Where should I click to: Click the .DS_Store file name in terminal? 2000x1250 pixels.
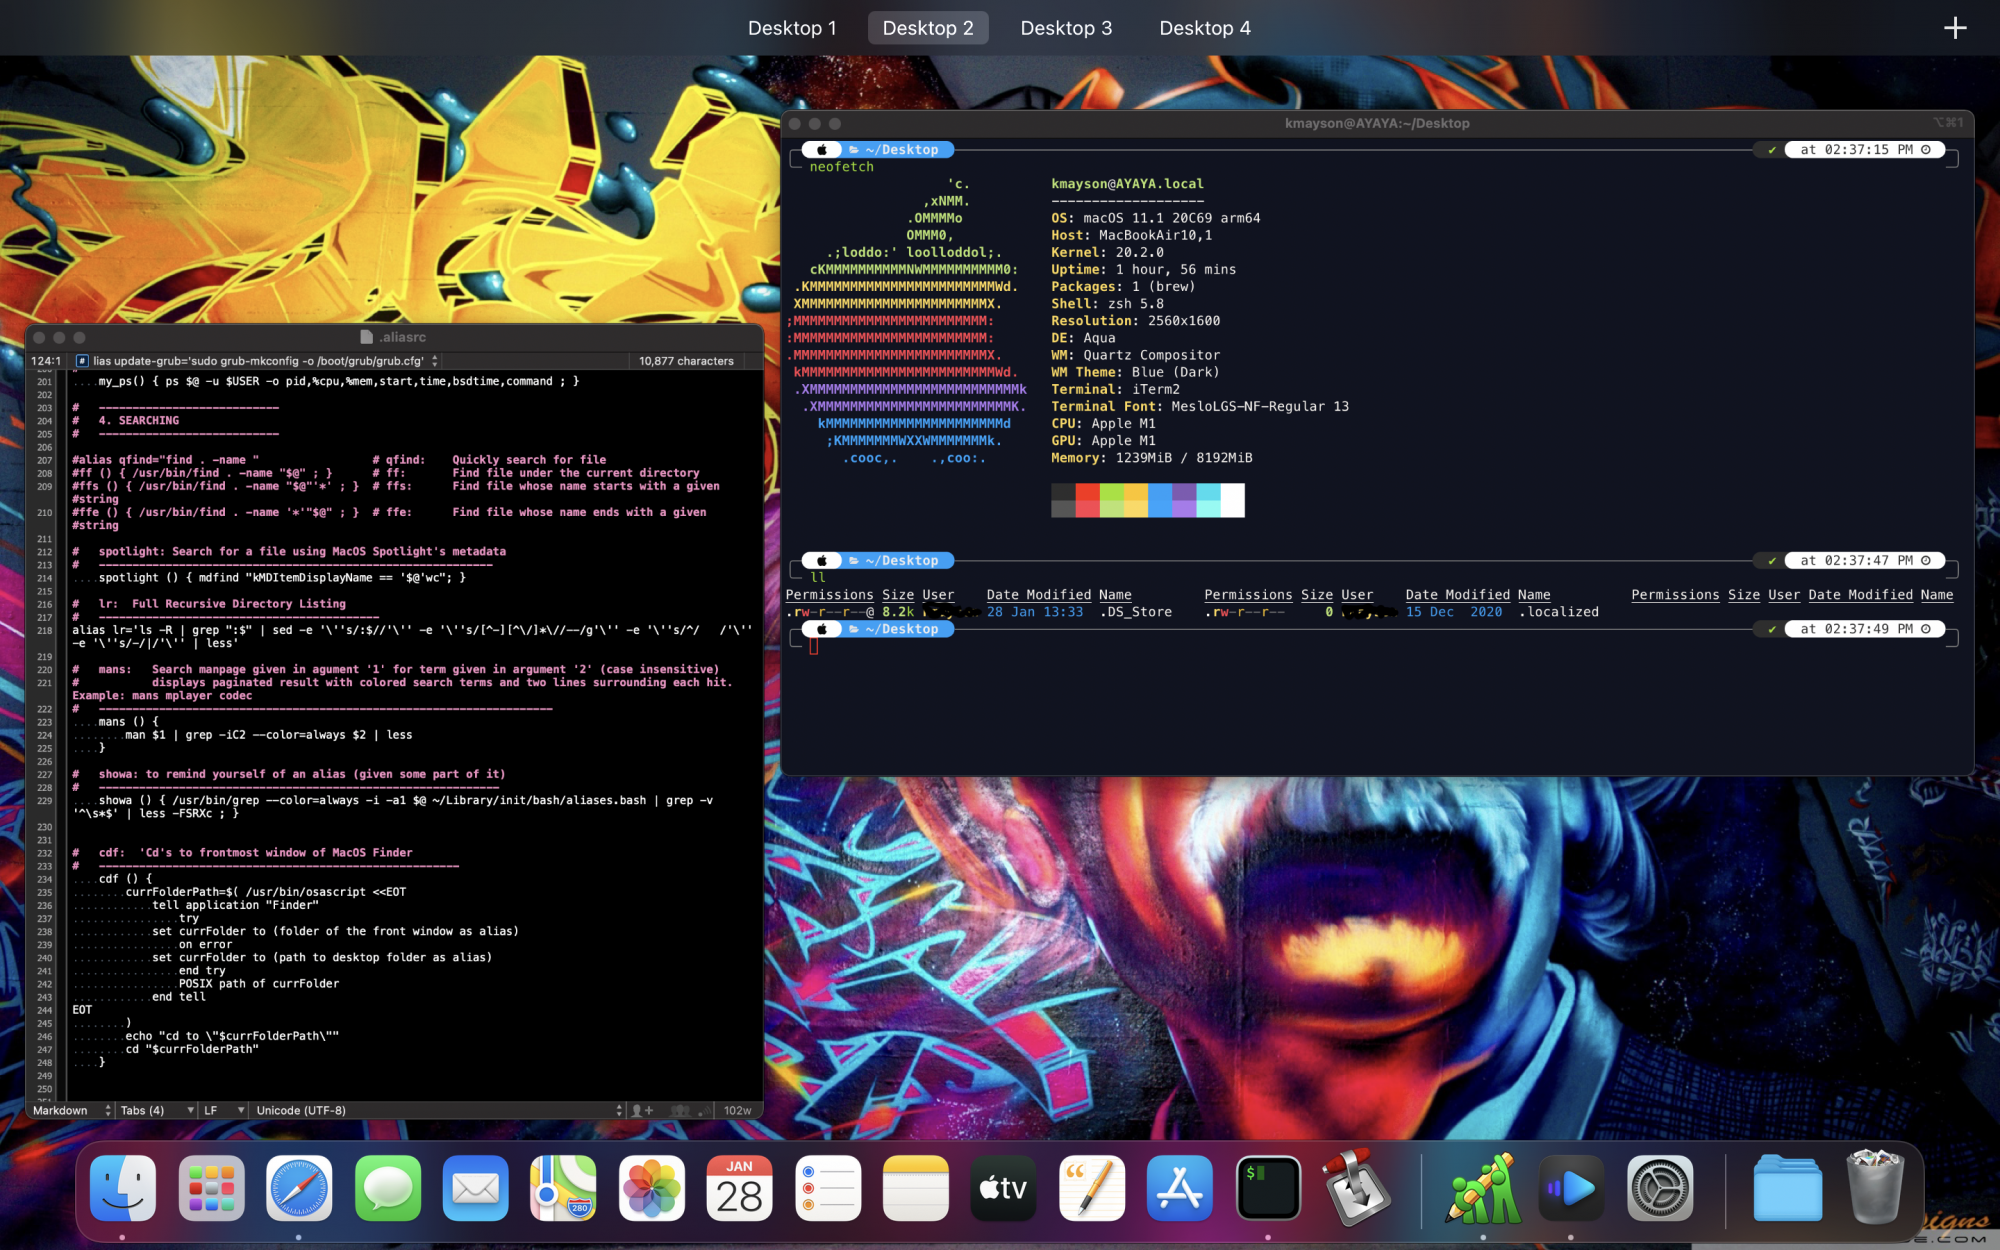click(1135, 612)
